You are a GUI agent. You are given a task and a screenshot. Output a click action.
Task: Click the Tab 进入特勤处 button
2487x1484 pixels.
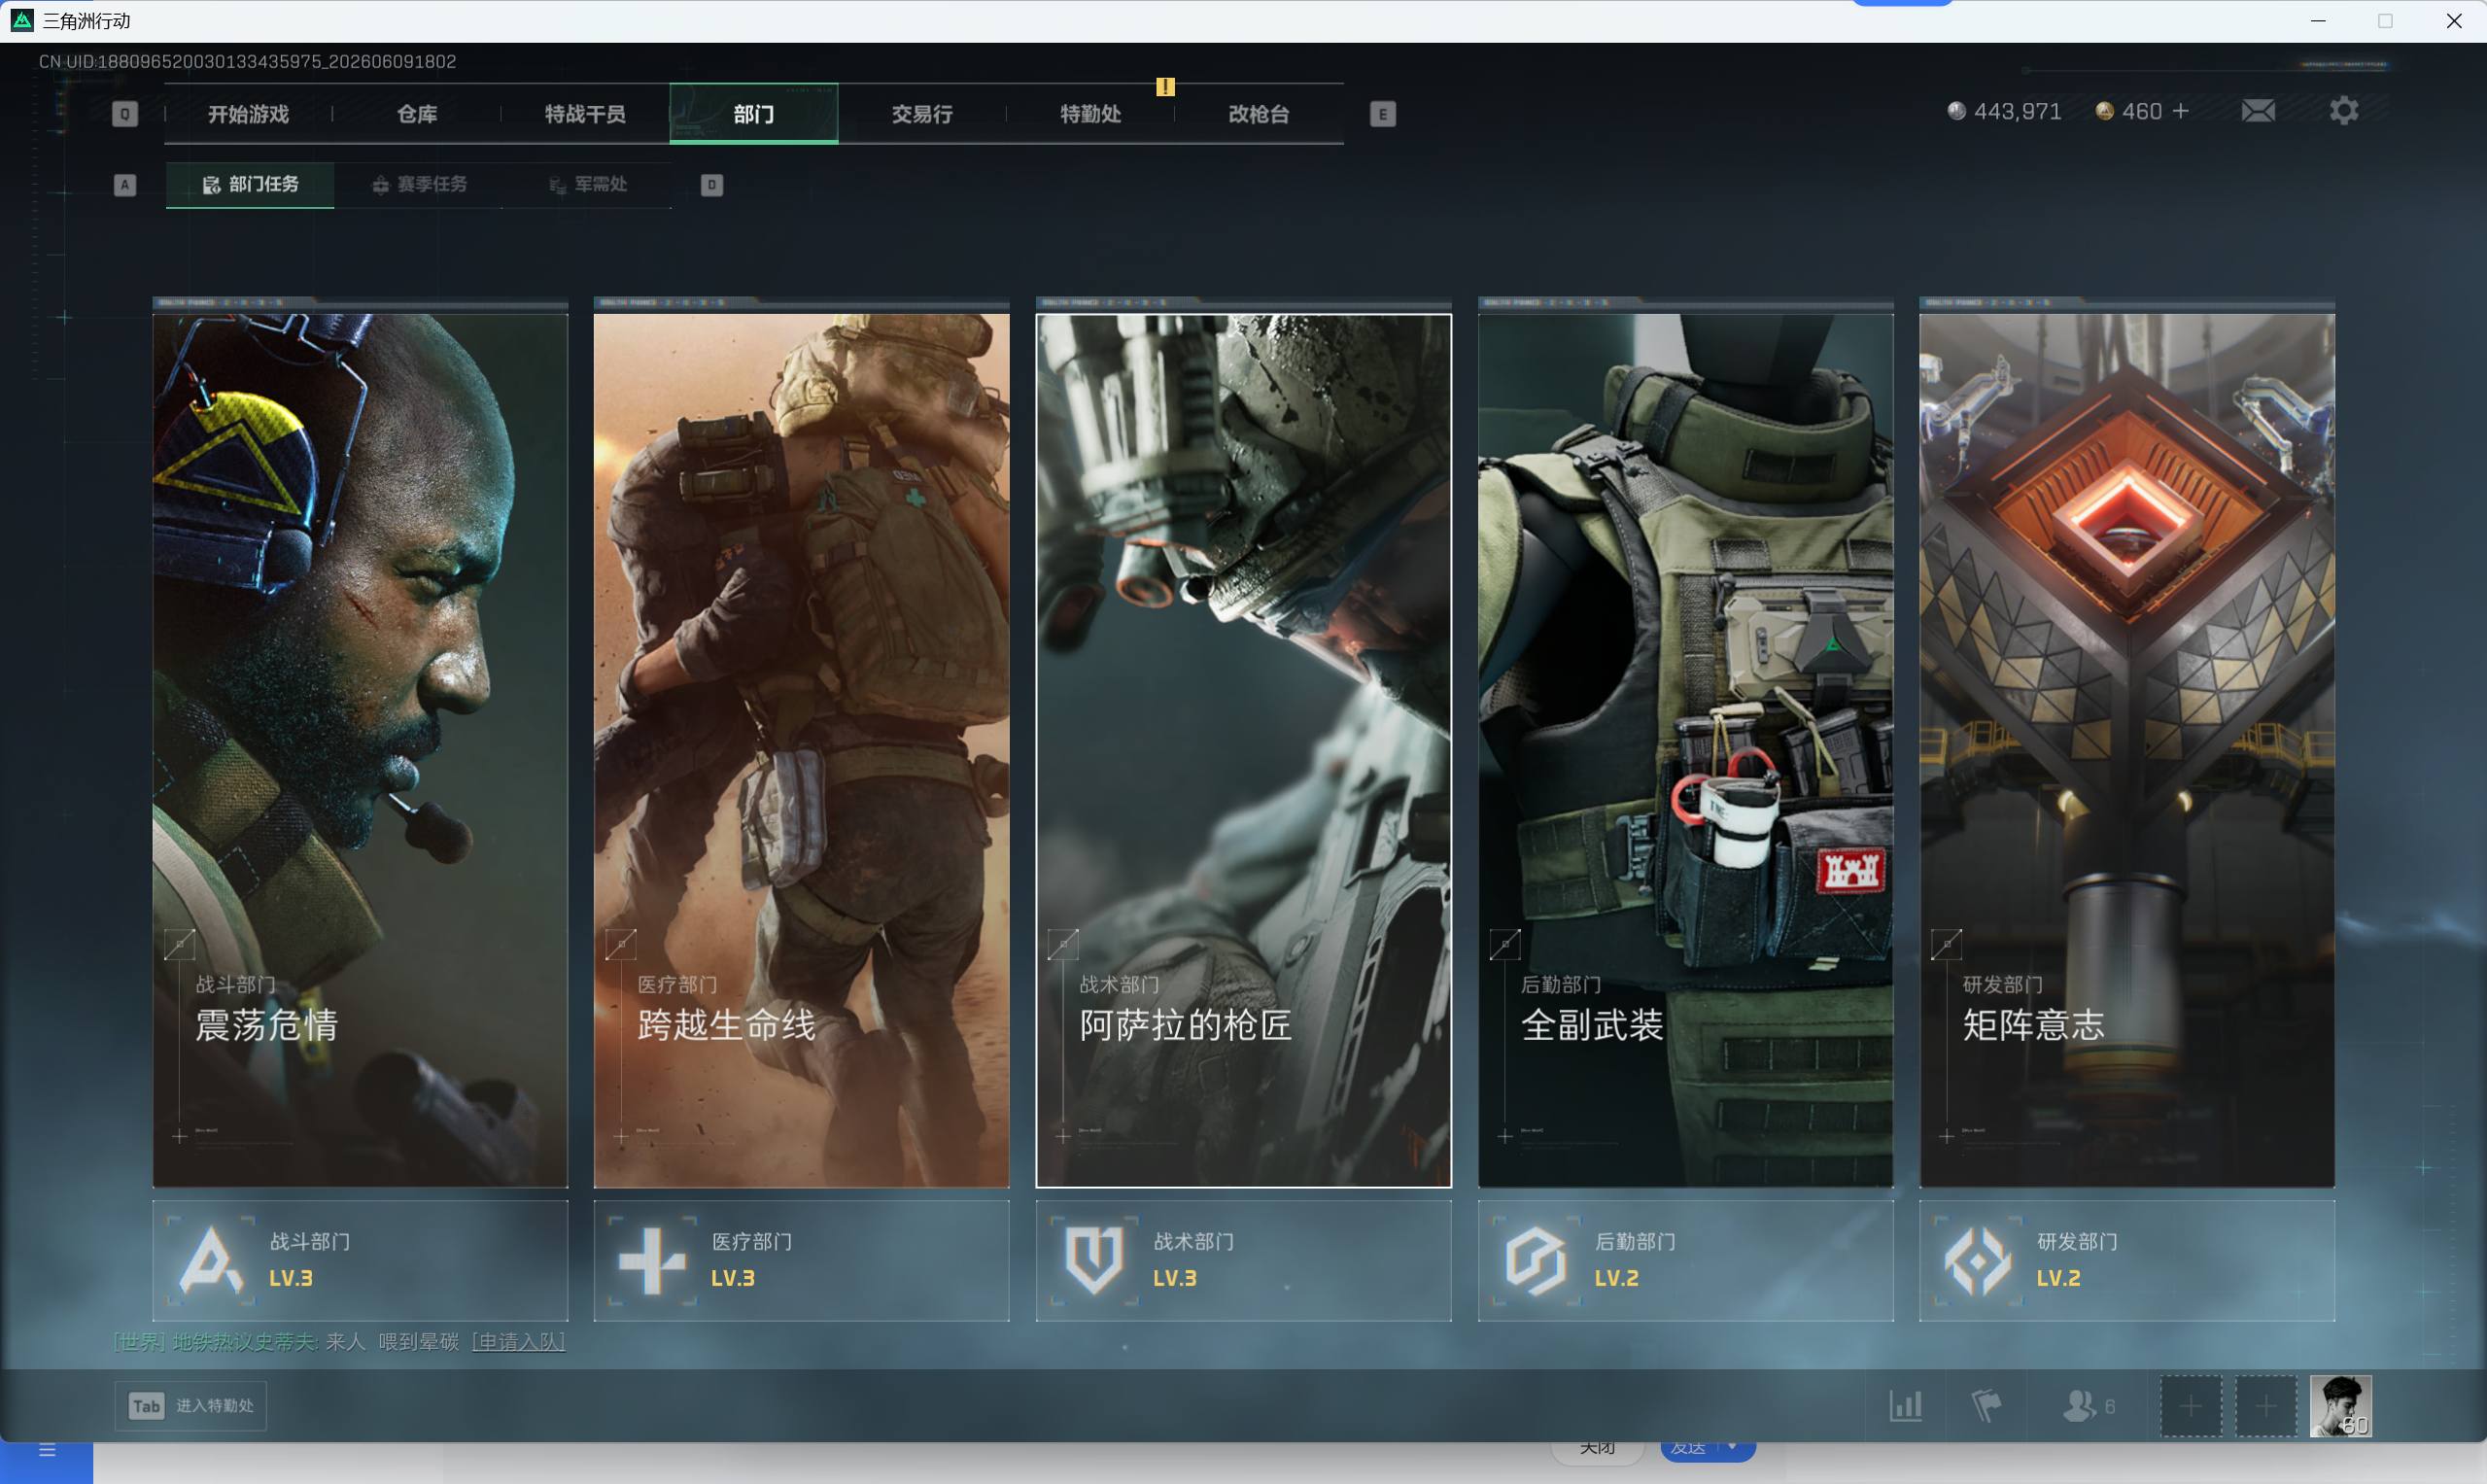tap(191, 1406)
